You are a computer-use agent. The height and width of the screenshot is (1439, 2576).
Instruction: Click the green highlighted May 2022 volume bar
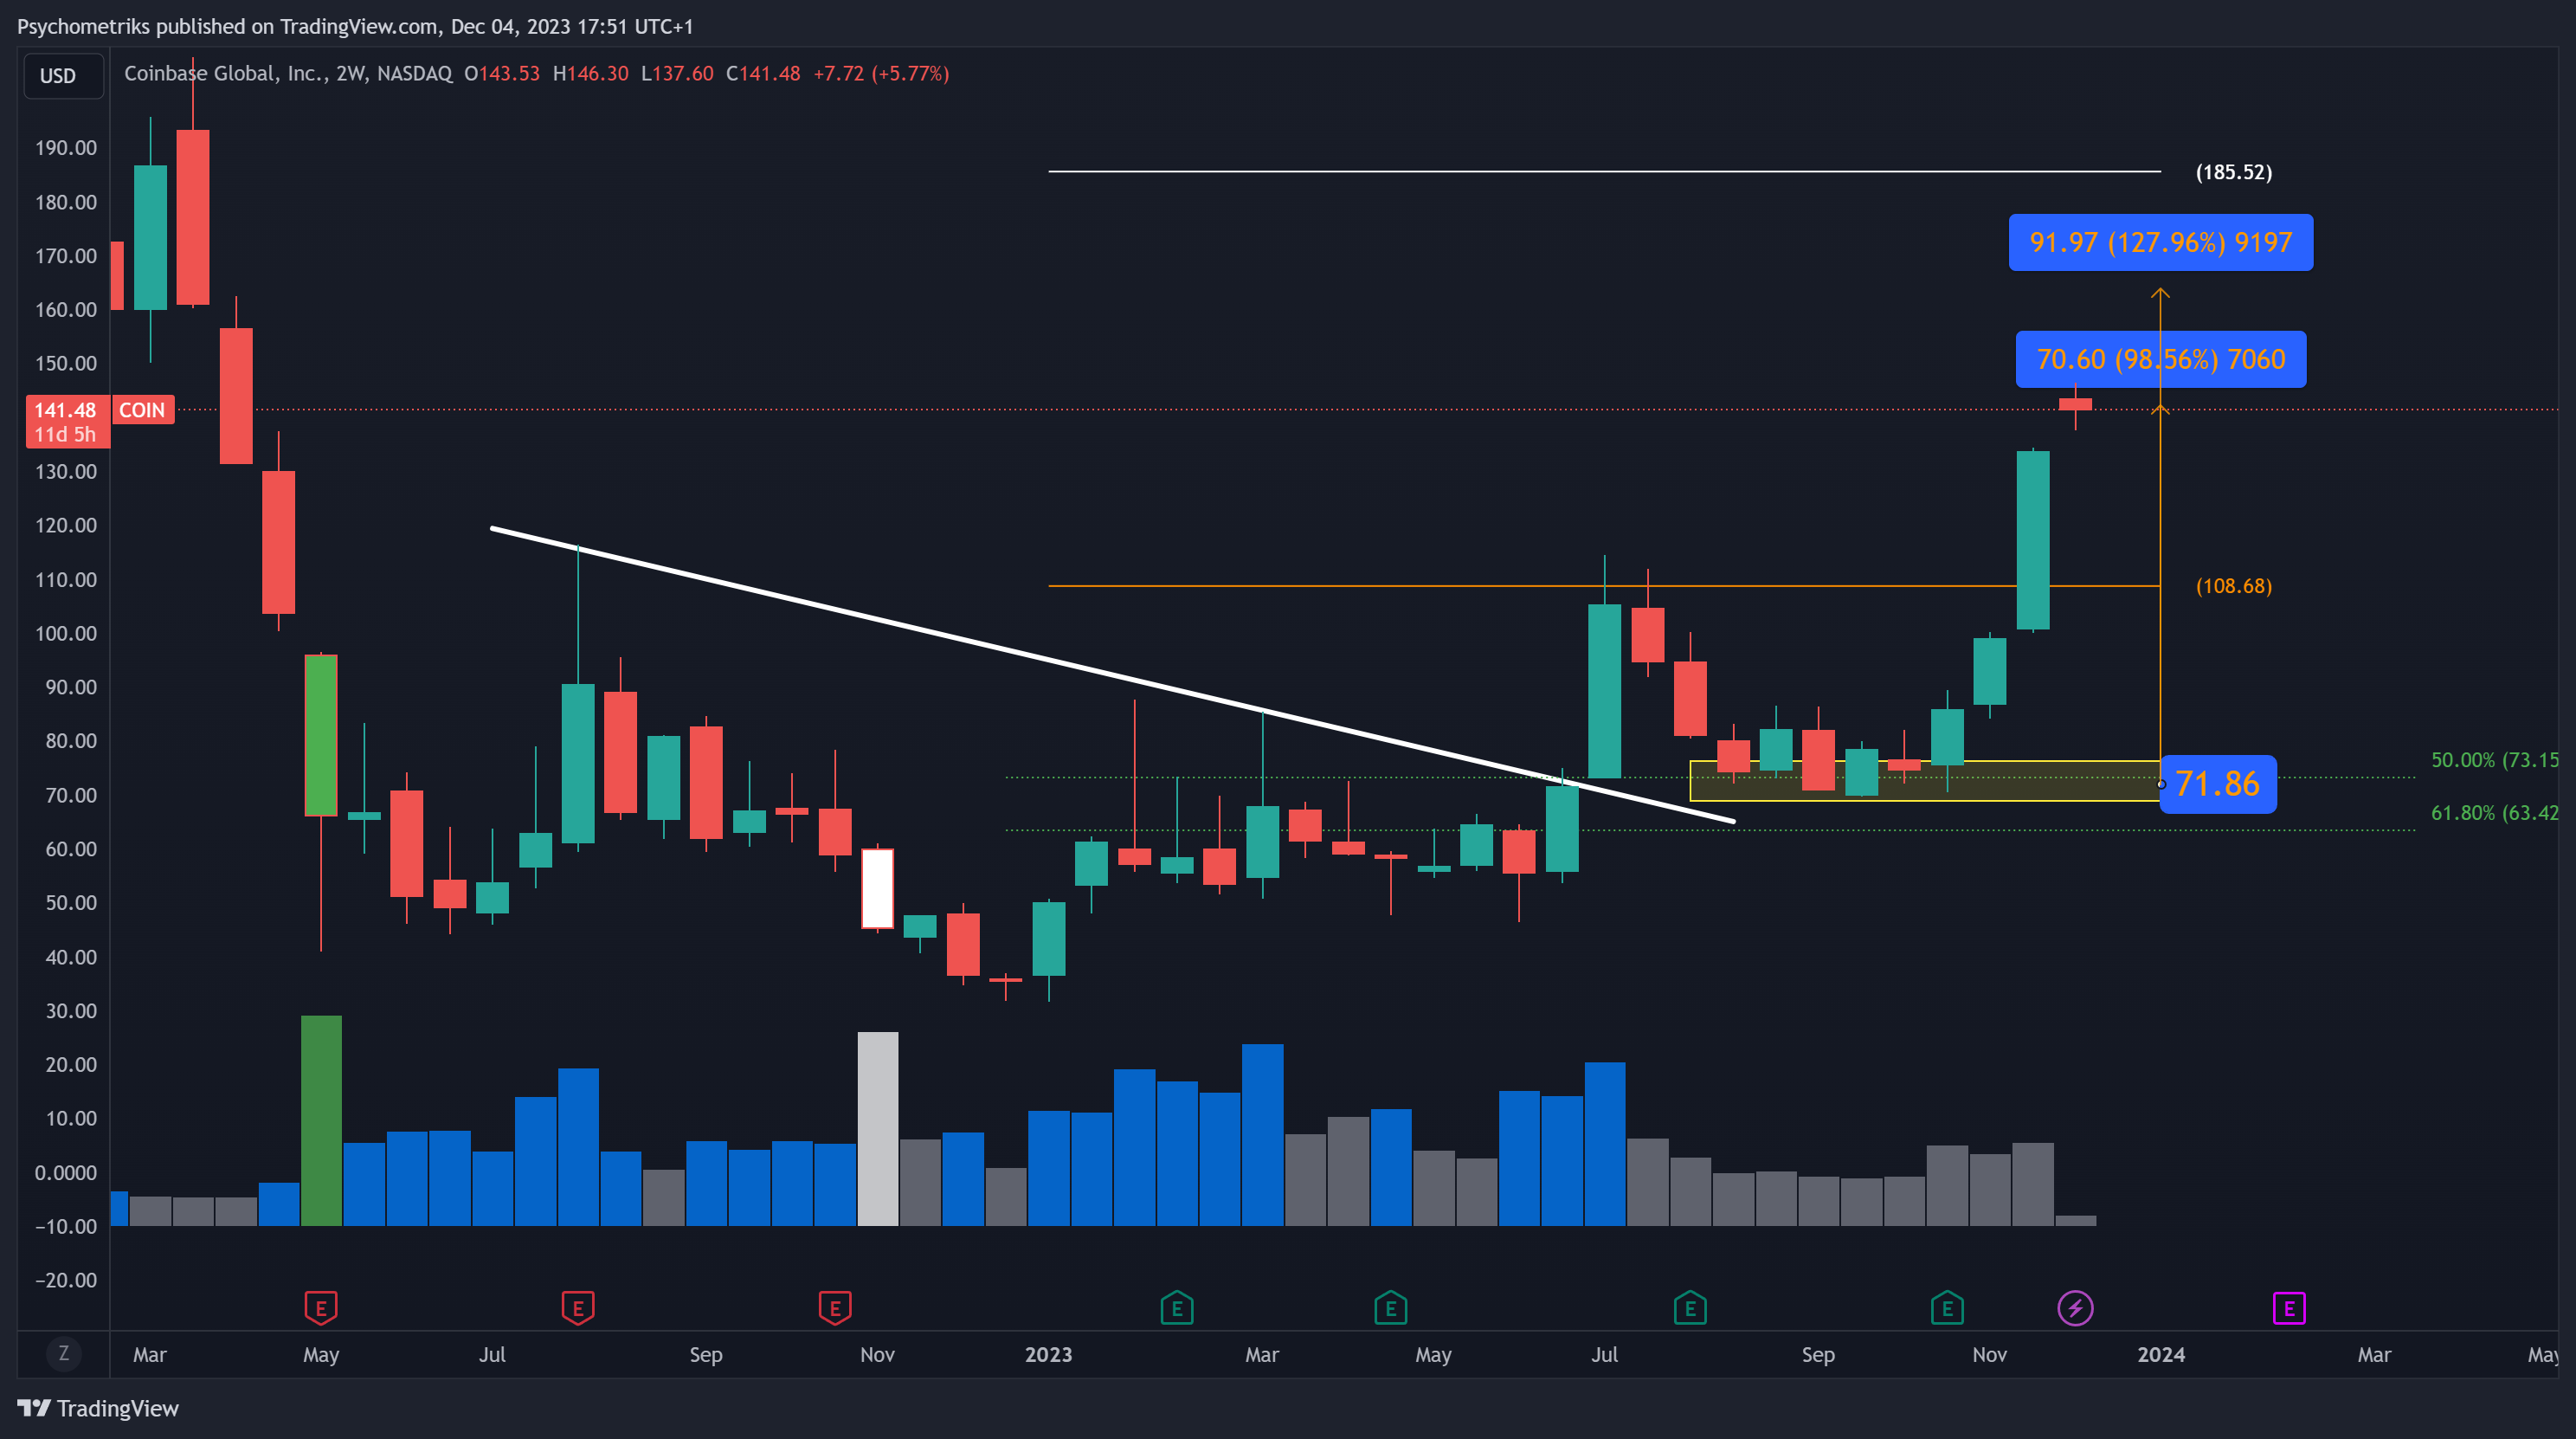click(321, 1120)
